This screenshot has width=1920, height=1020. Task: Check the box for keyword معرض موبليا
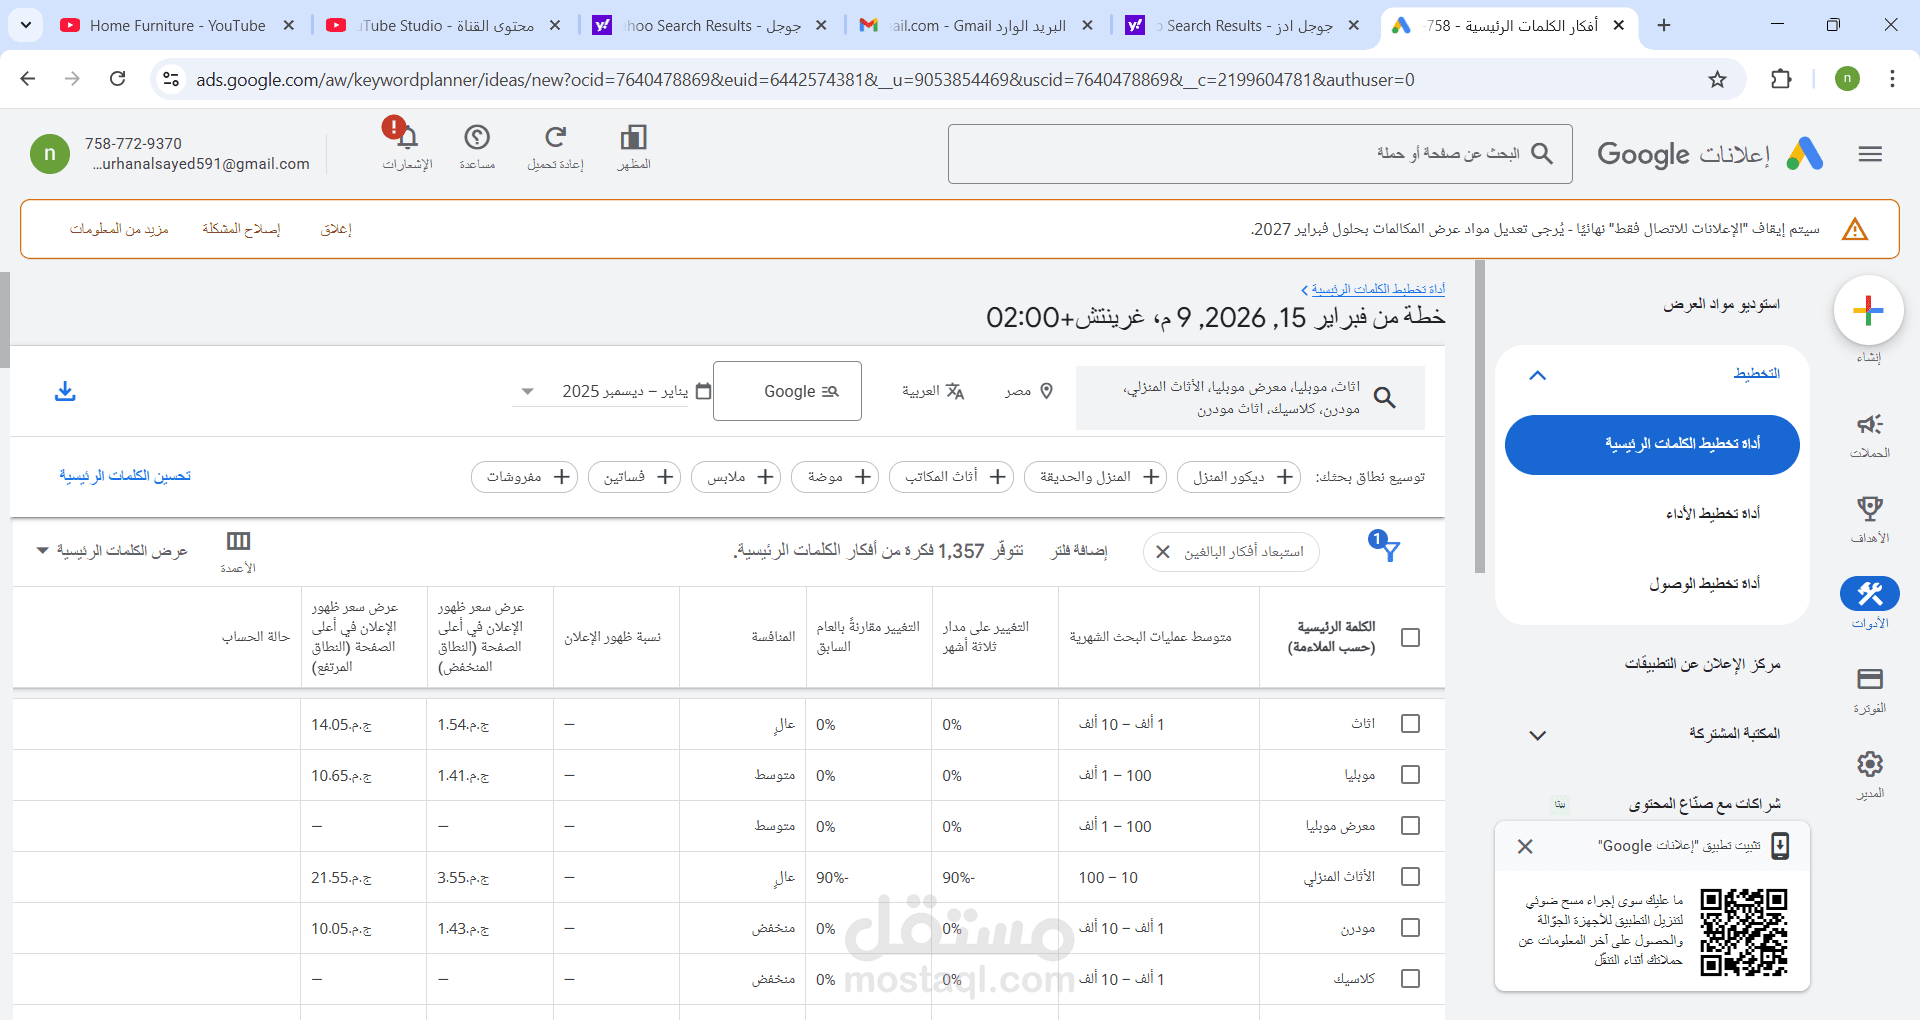(1410, 825)
